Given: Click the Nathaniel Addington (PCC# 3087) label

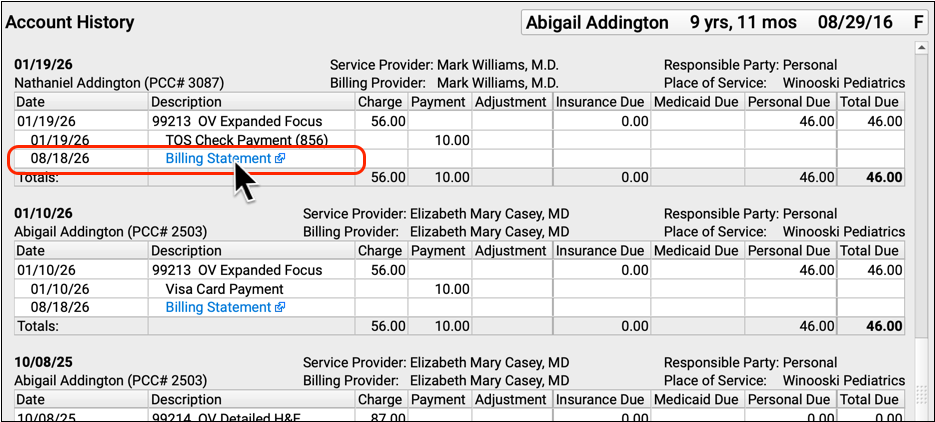Looking at the screenshot, I should pyautogui.click(x=119, y=83).
